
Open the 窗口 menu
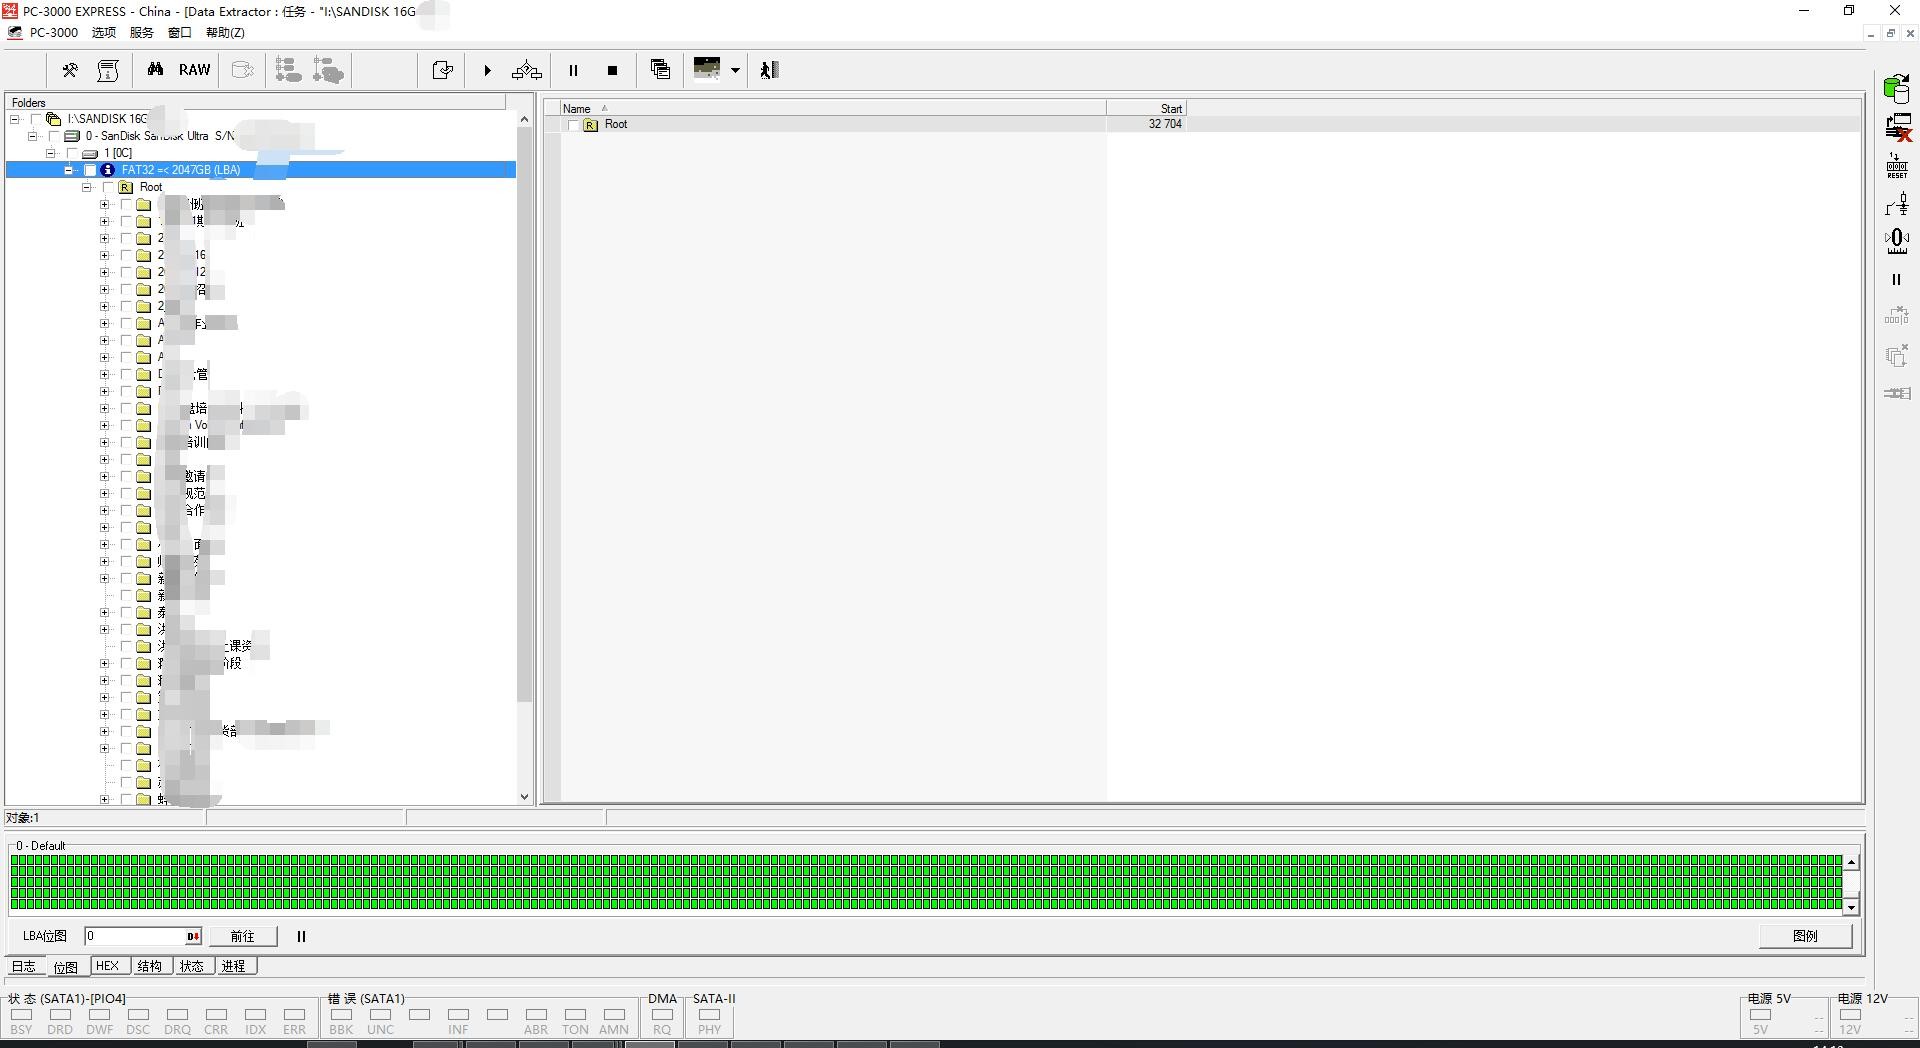[x=180, y=32]
